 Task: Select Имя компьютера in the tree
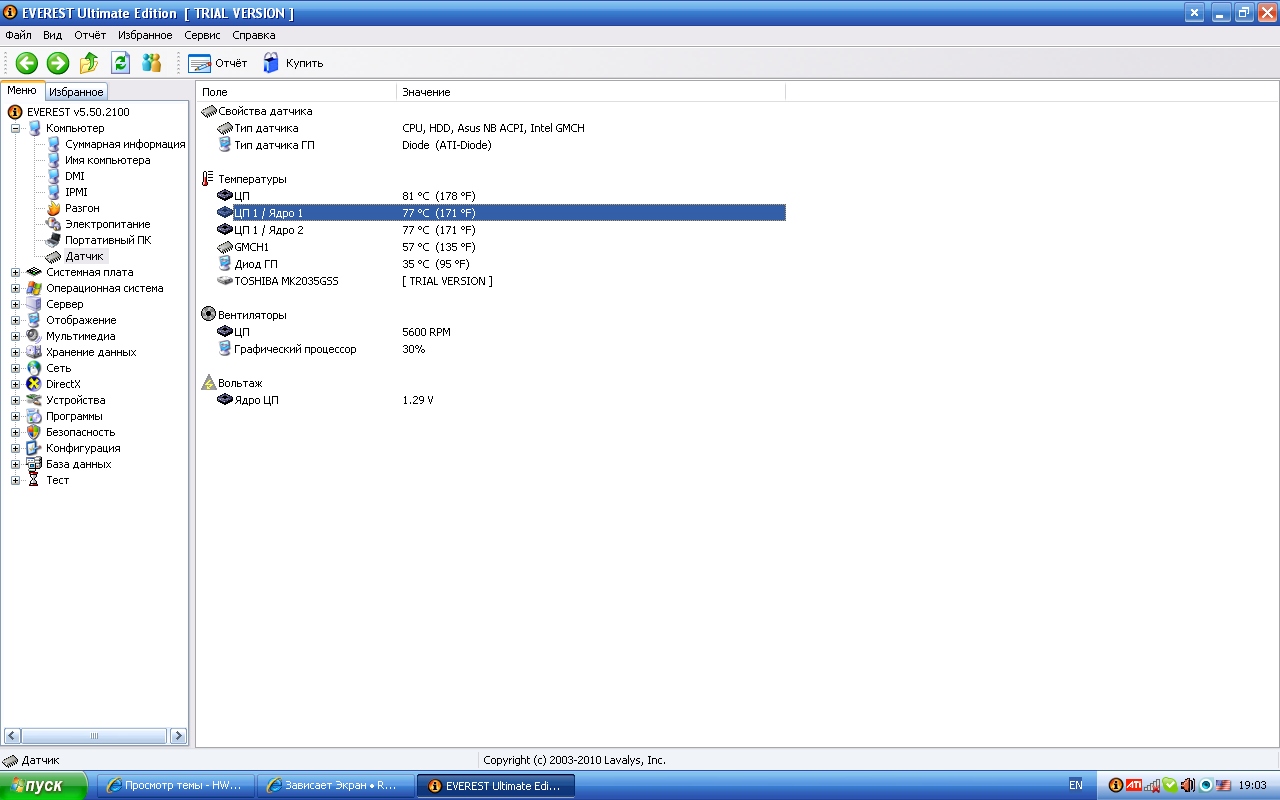pyautogui.click(x=108, y=160)
